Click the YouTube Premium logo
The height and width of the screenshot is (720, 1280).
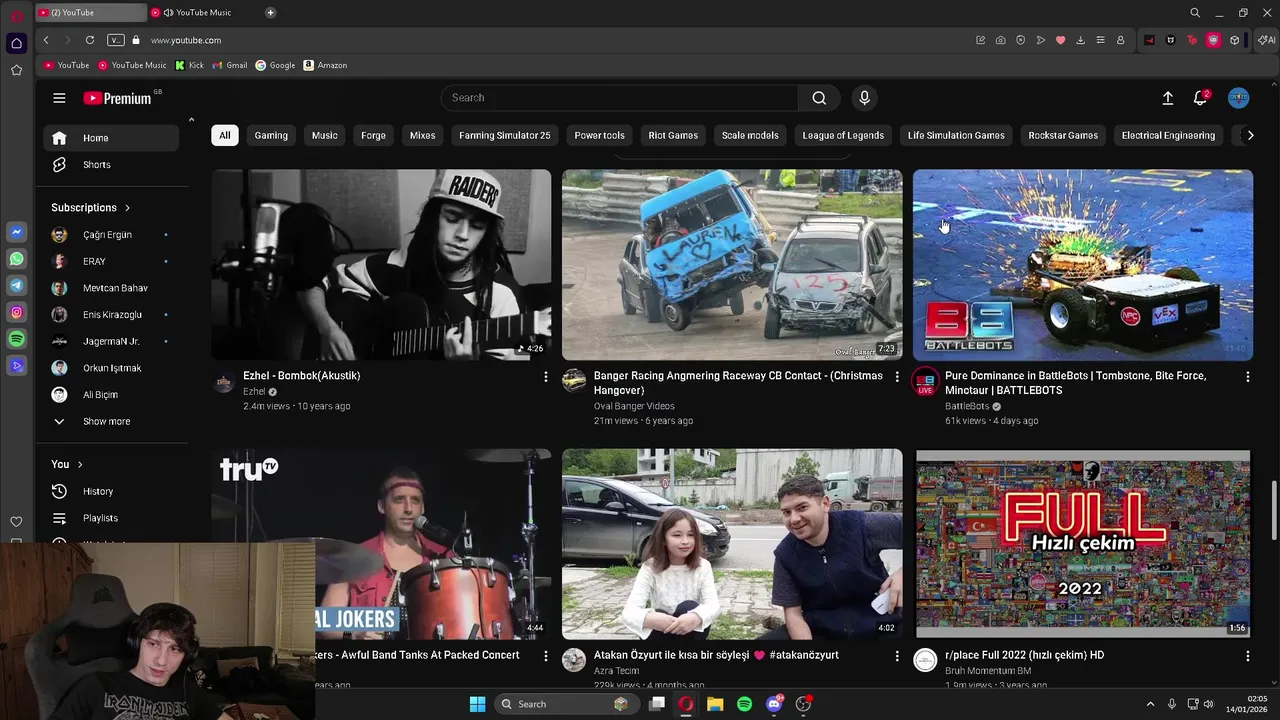click(x=117, y=98)
